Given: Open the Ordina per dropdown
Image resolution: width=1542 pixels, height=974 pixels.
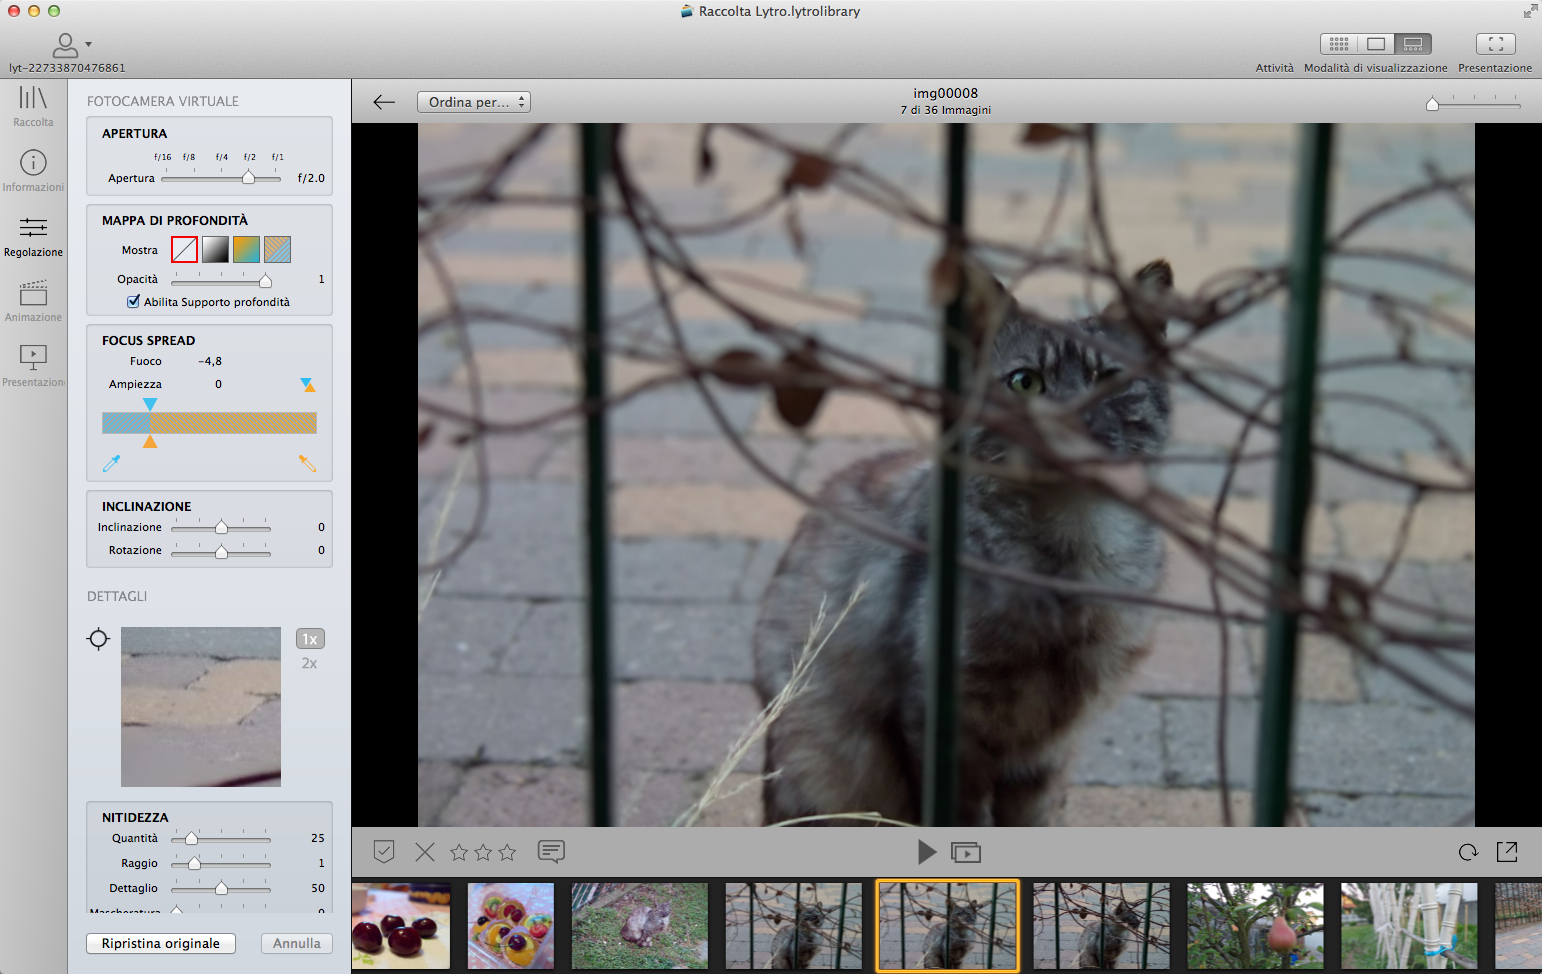Looking at the screenshot, I should (x=474, y=102).
